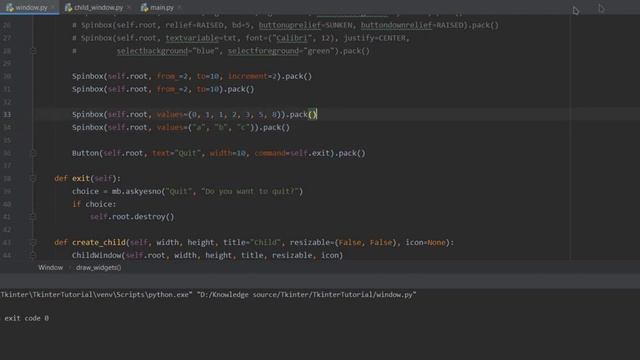Click the Python file icon on window.py tab
This screenshot has height=360, width=640.
click(x=10, y=7)
